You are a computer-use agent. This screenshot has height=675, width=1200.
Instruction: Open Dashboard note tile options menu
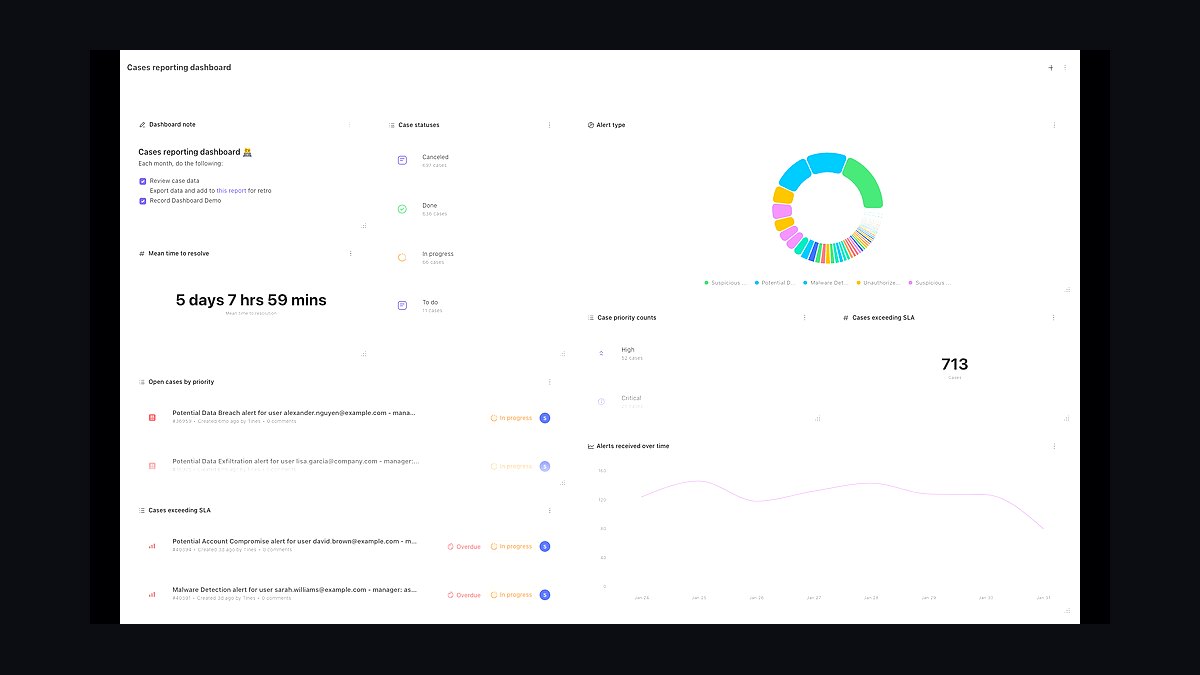(x=349, y=125)
